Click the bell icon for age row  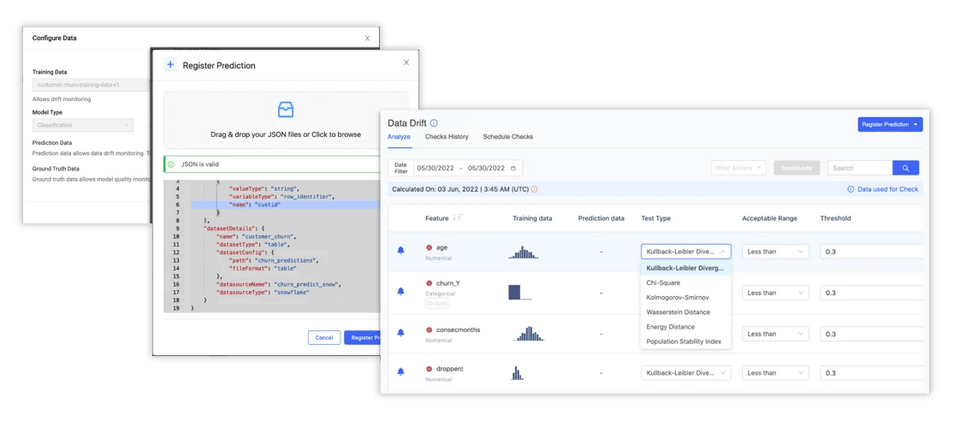tap(400, 251)
